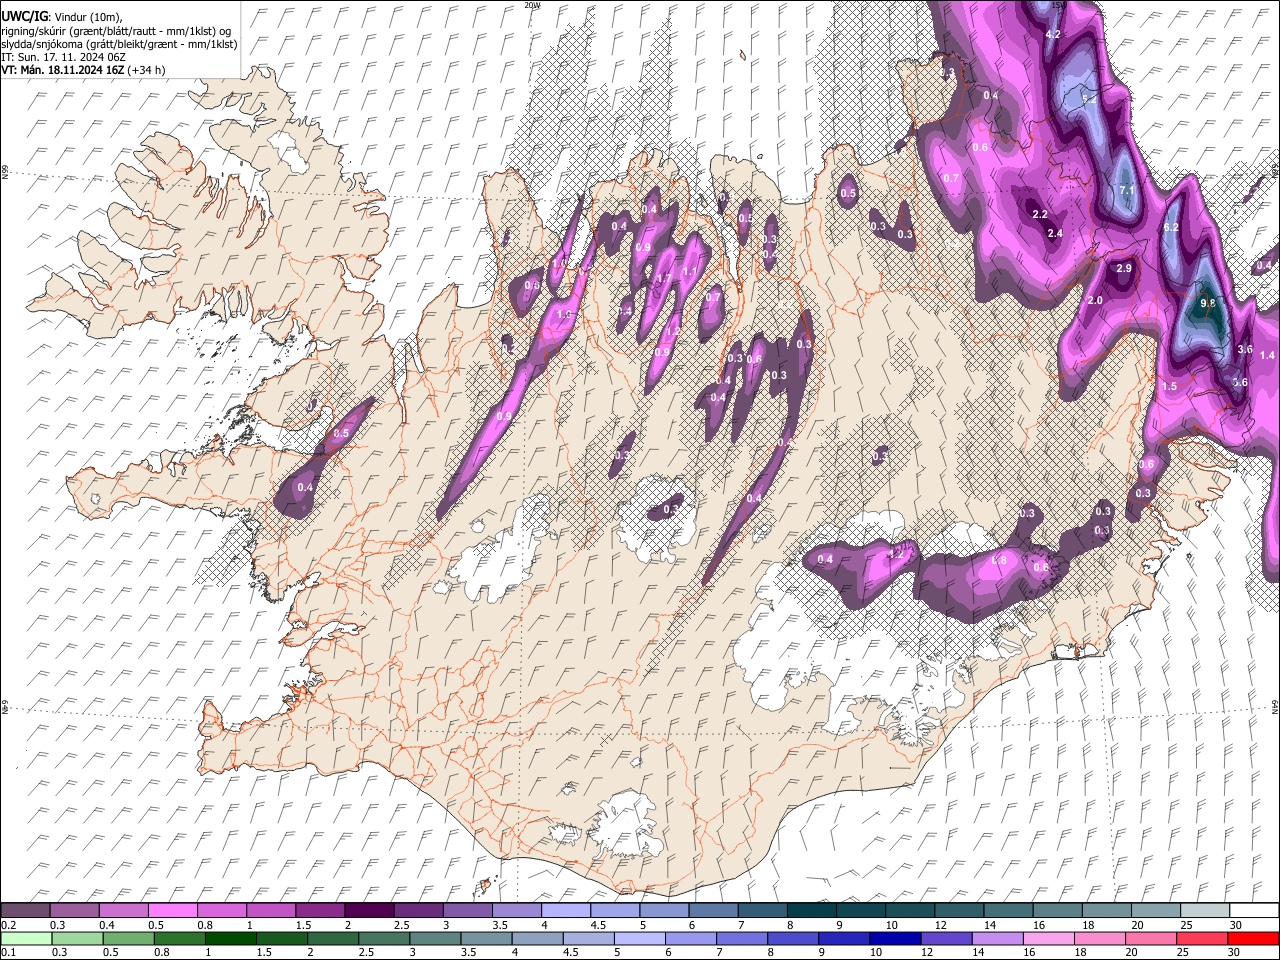Click the 2.2 precipitation value on the map

pos(1039,214)
